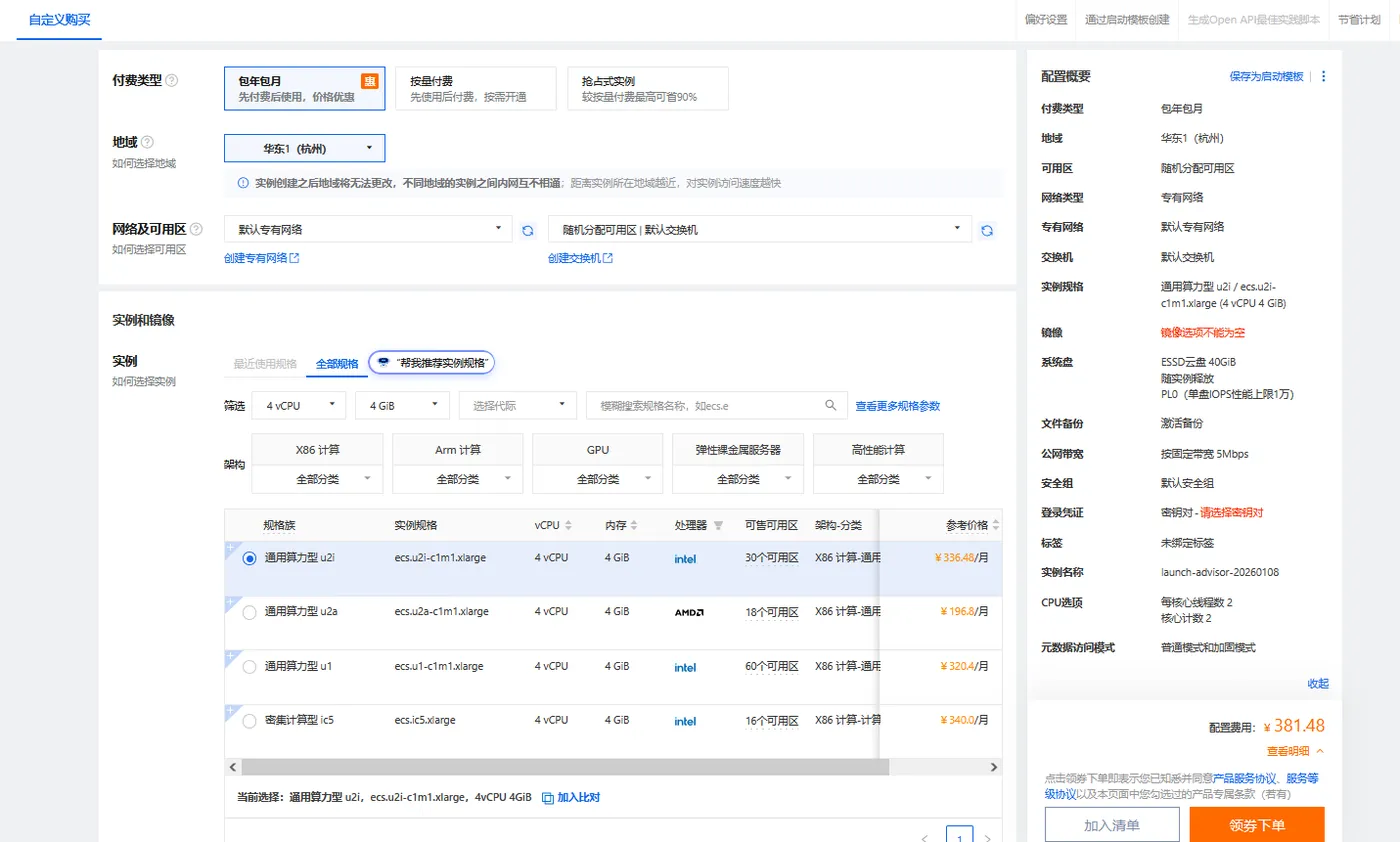The height and width of the screenshot is (842, 1400).
Task: Open the 默认专有网络 dropdown
Action: tap(368, 229)
